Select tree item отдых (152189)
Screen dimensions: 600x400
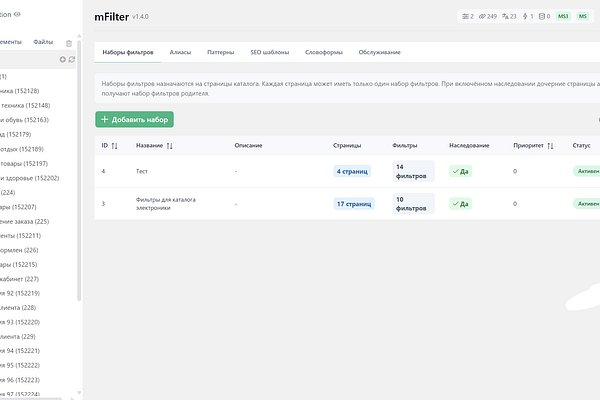[x=22, y=149]
